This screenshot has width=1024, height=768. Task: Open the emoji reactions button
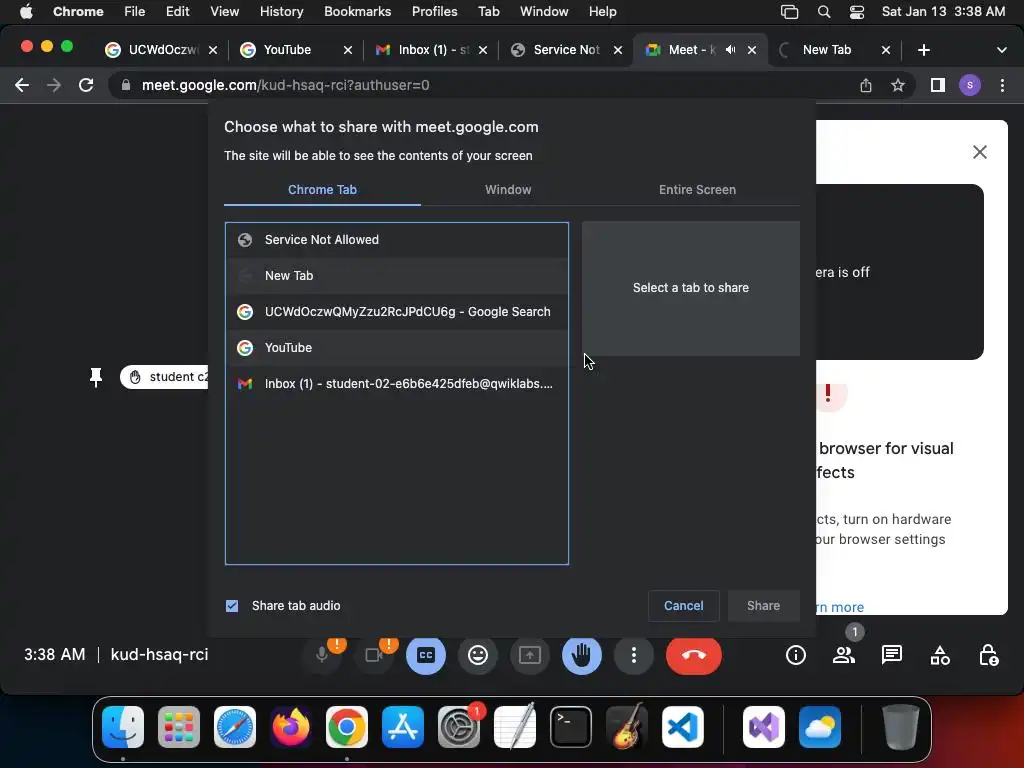click(x=478, y=654)
